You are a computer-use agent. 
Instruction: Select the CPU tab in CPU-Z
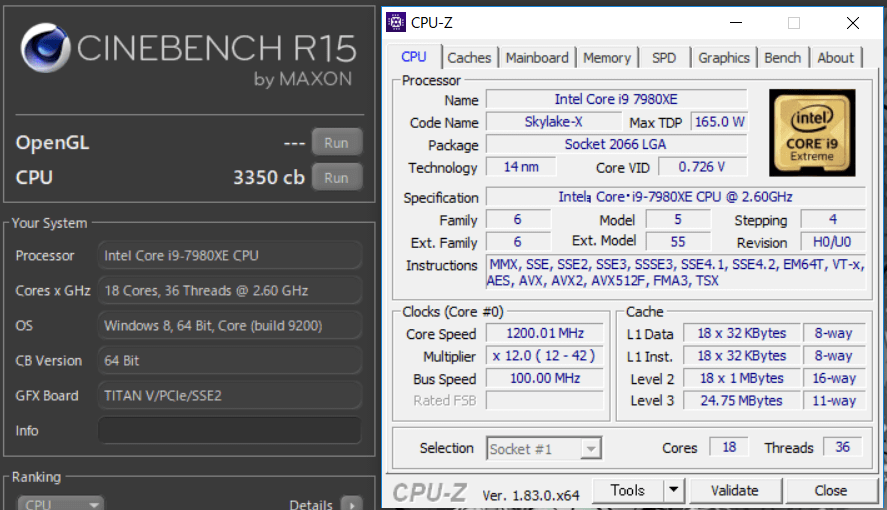pyautogui.click(x=414, y=57)
